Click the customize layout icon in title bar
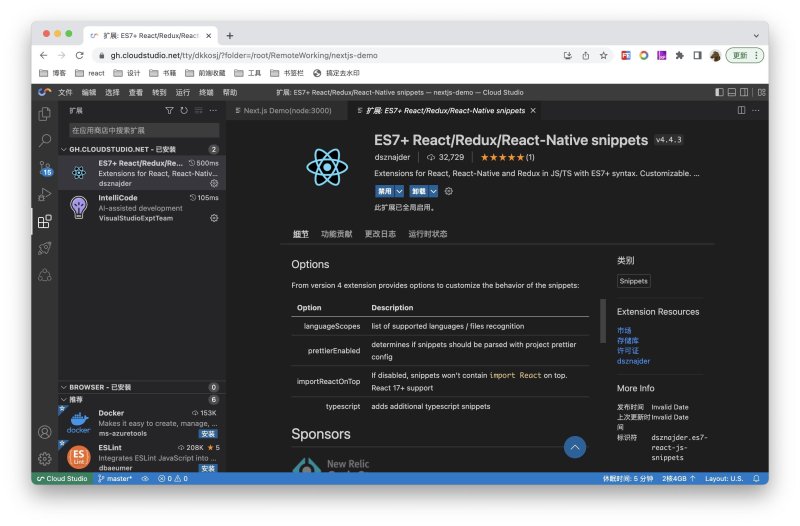 [x=761, y=92]
